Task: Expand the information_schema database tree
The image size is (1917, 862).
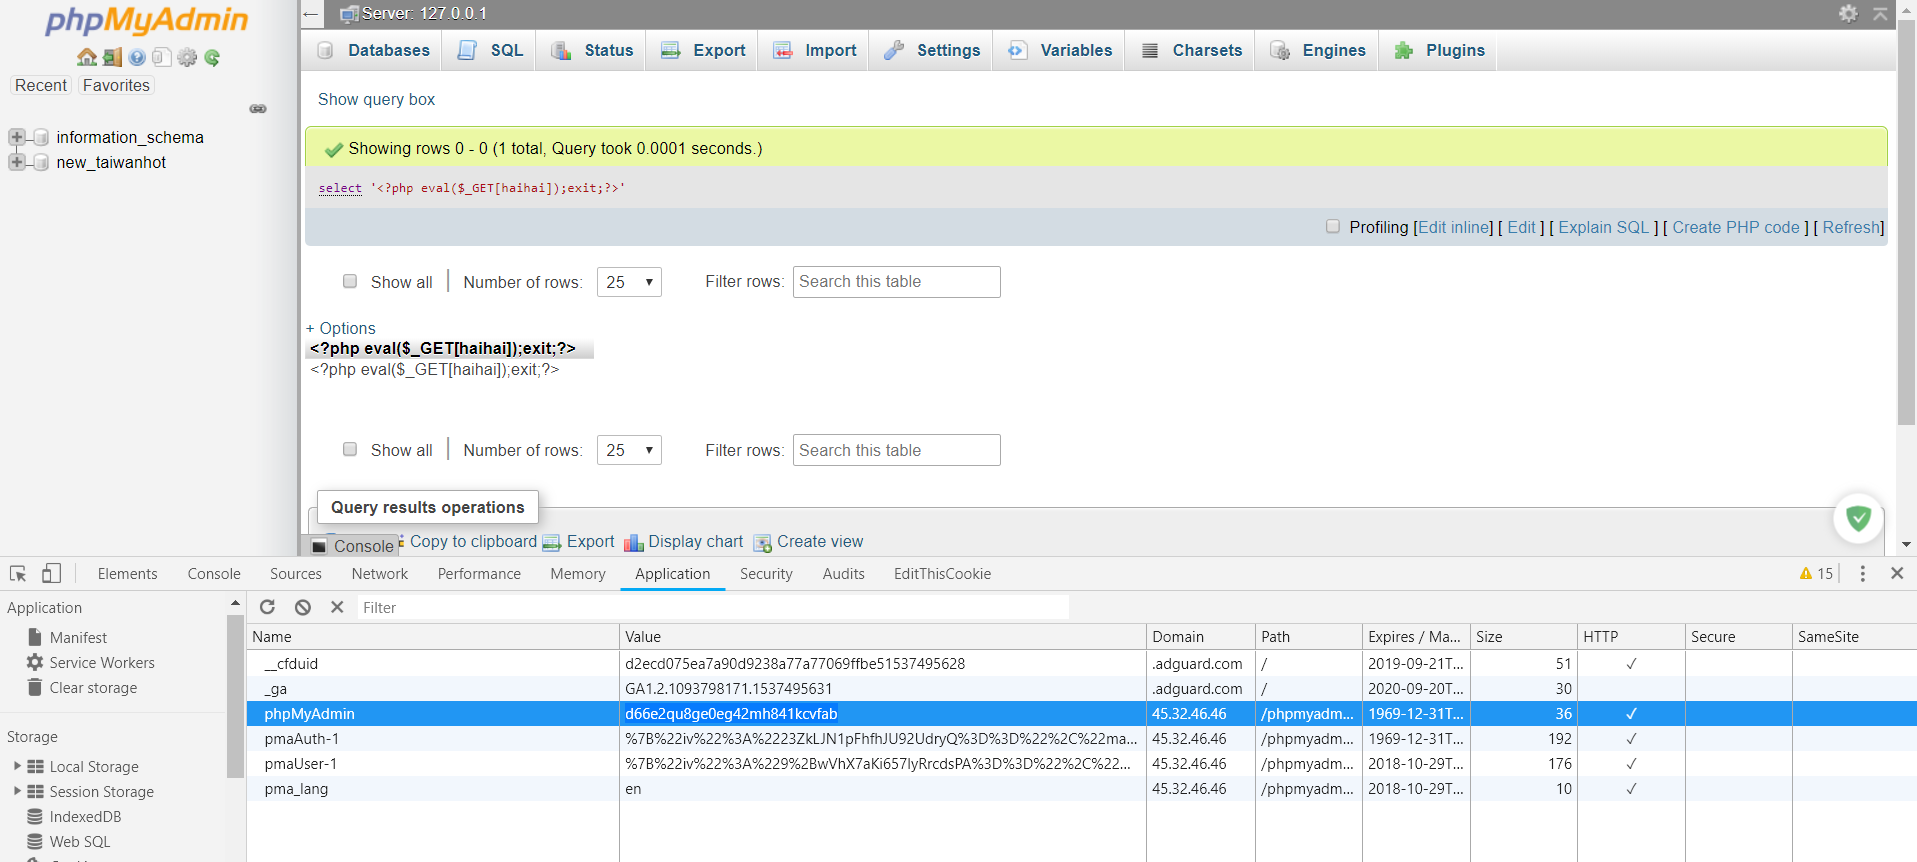Action: point(17,137)
